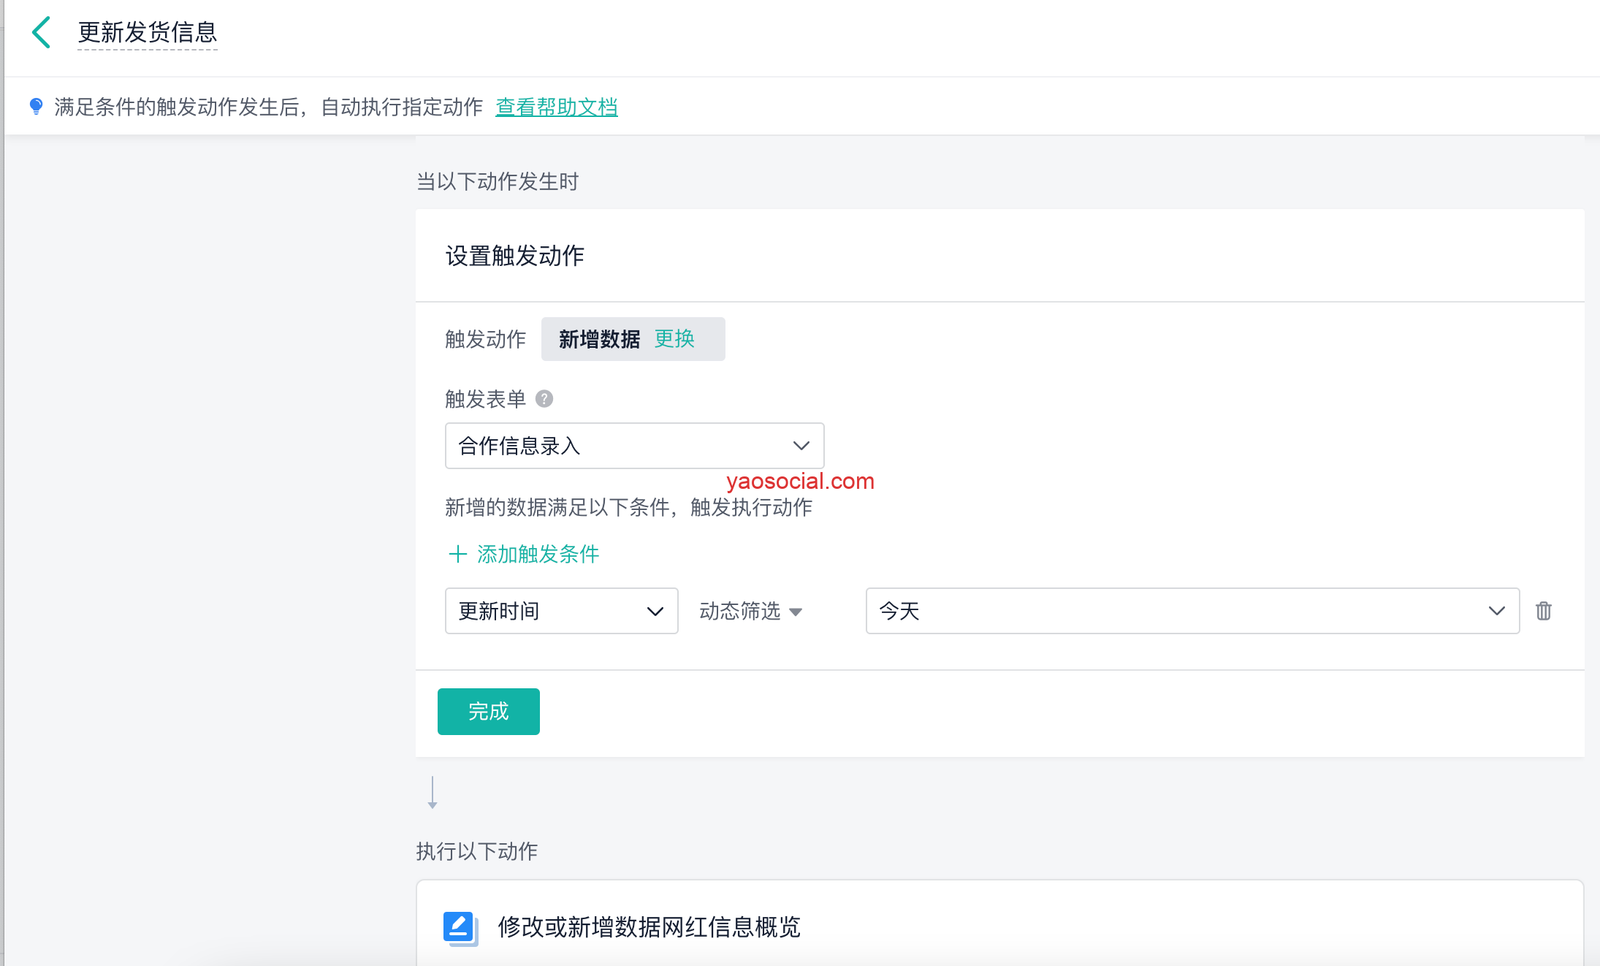Click 更换 to change trigger action
Screen dimensions: 1600x966
pos(674,339)
